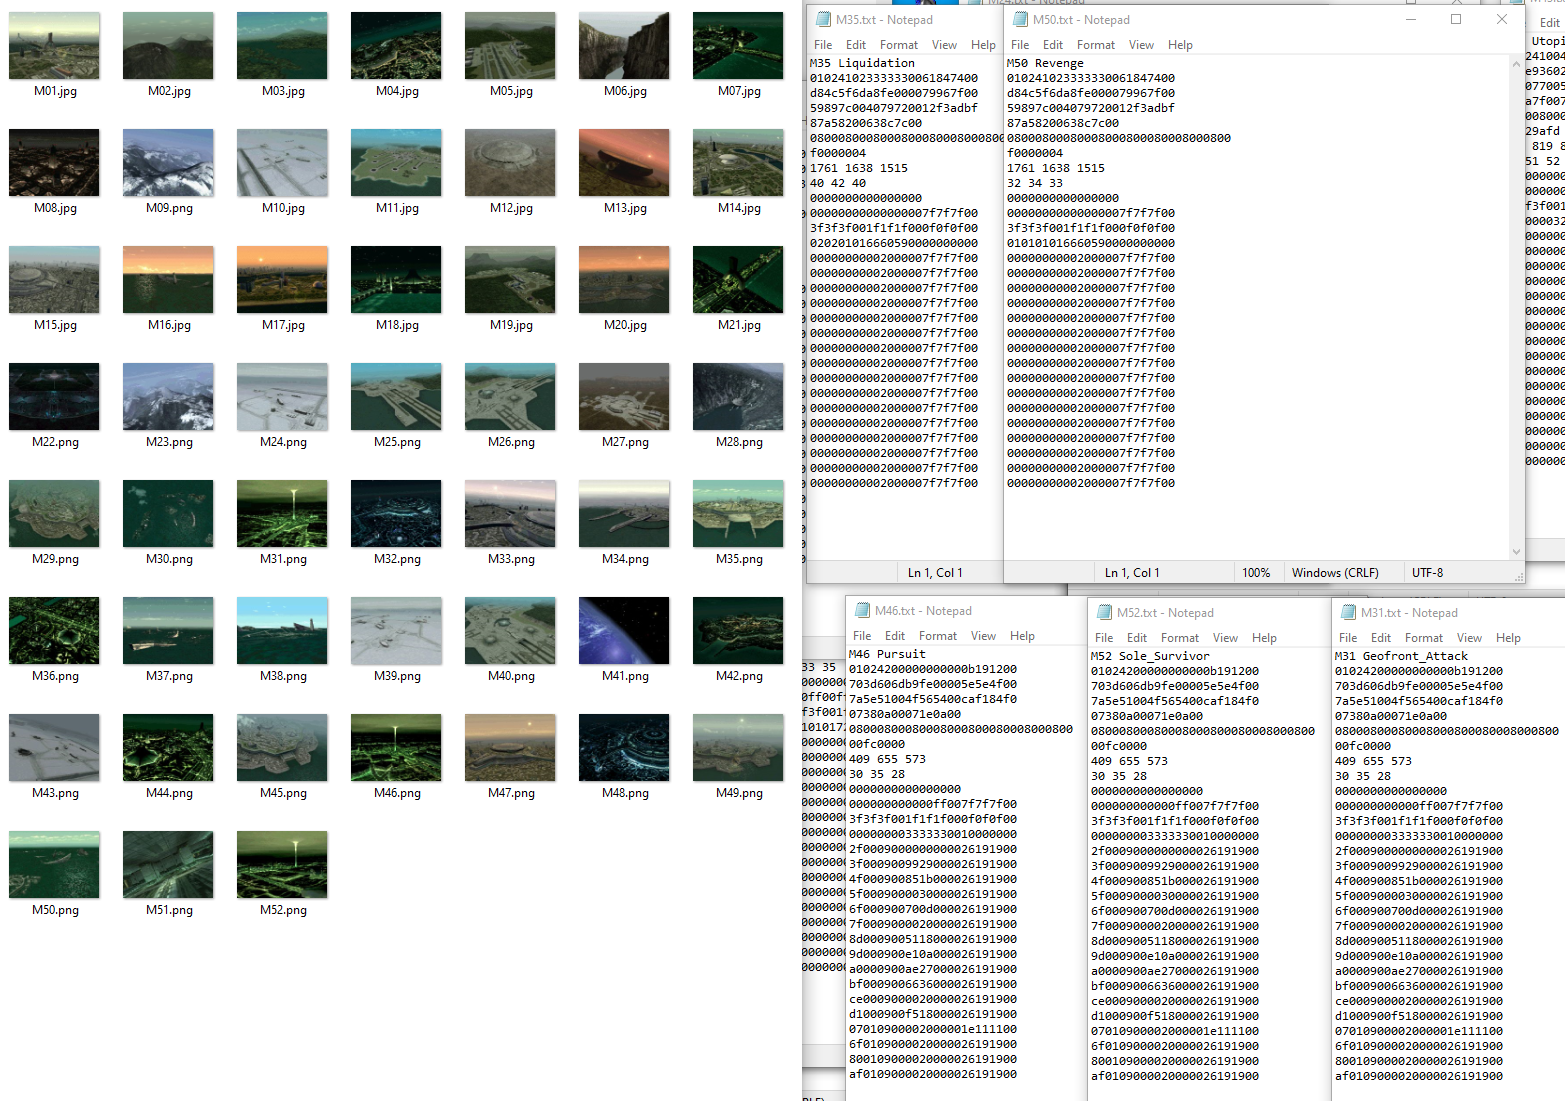The height and width of the screenshot is (1101, 1565).
Task: Click the M50 Revenge first text line
Action: [x=1045, y=63]
